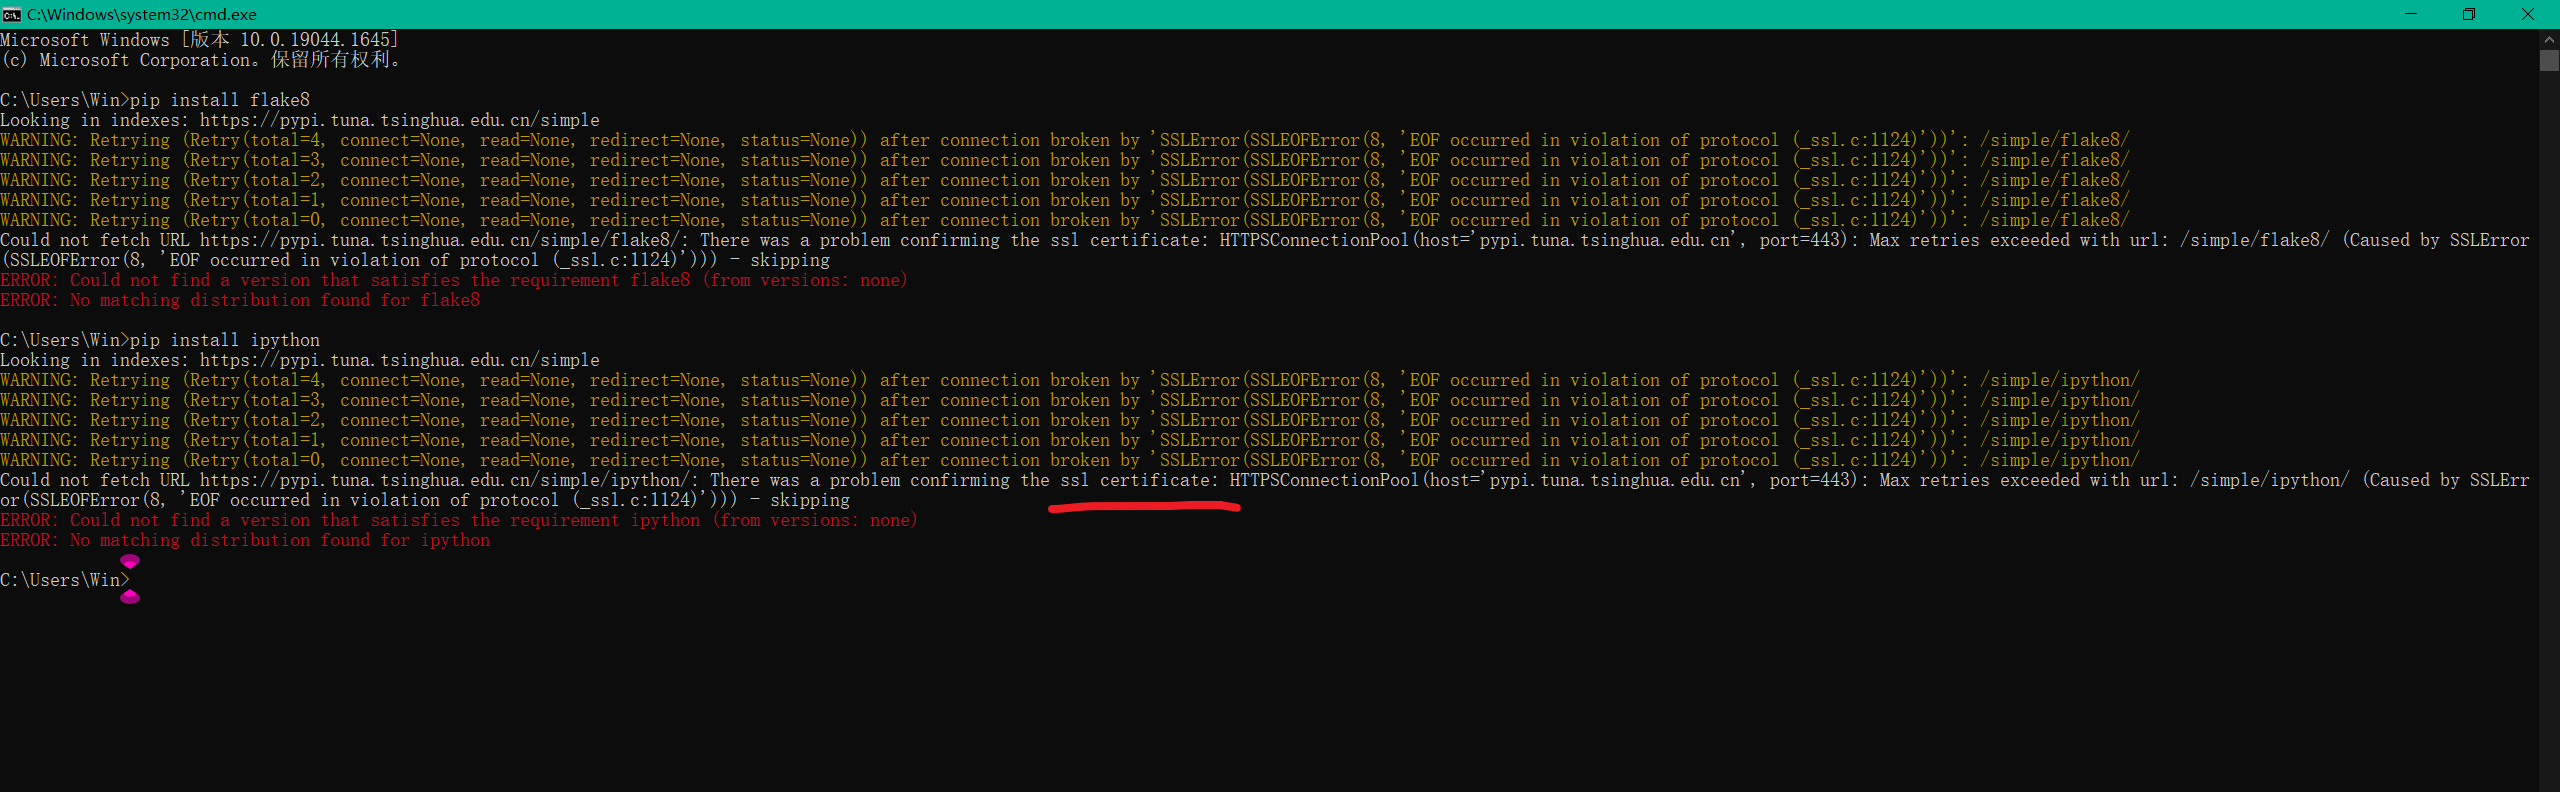Image resolution: width=2560 pixels, height=792 pixels.
Task: Click the tsinghua index URL under ipython command
Action: click(x=399, y=360)
